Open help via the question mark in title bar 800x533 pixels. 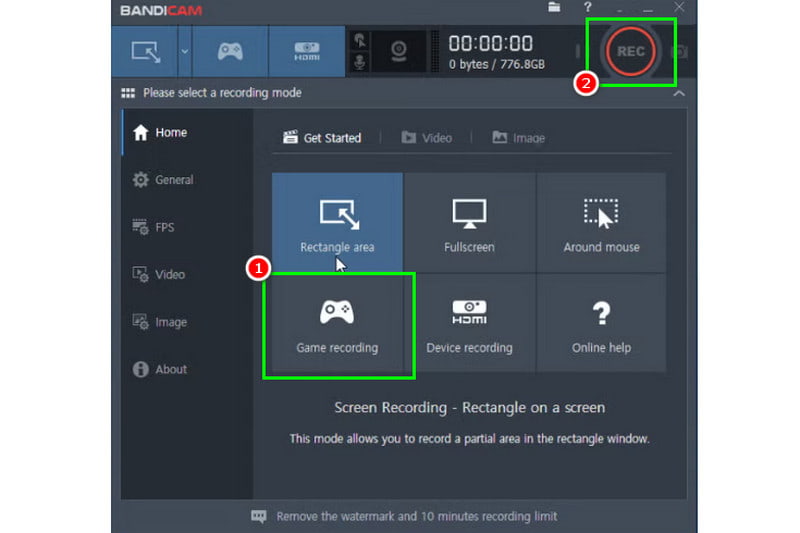587,7
